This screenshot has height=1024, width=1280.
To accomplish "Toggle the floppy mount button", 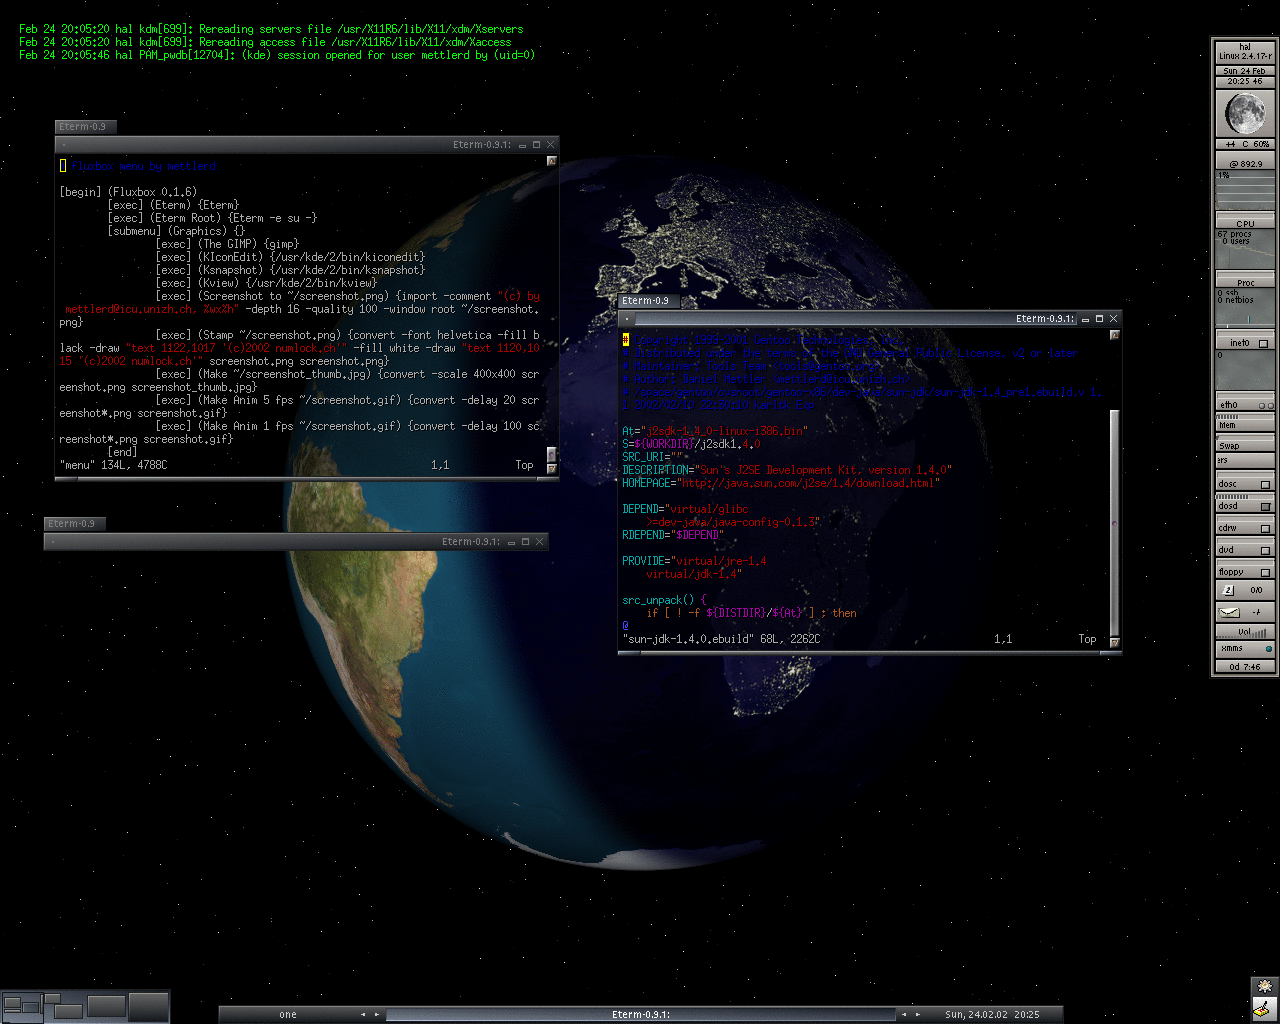I will pyautogui.click(x=1265, y=573).
